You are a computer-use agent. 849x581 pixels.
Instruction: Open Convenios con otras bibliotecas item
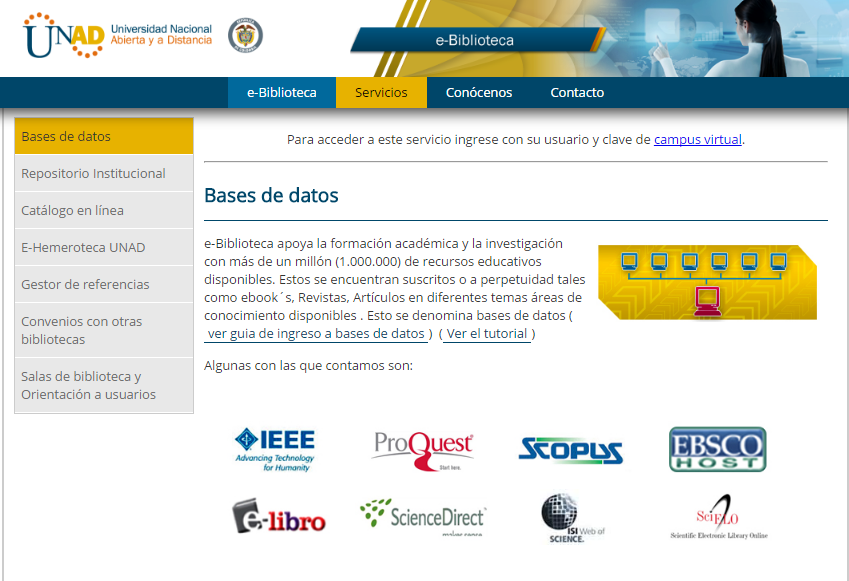[104, 330]
